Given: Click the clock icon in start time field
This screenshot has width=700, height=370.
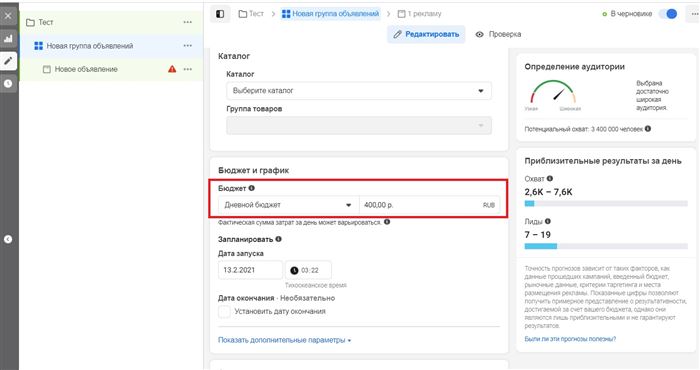Looking at the screenshot, I should click(294, 270).
